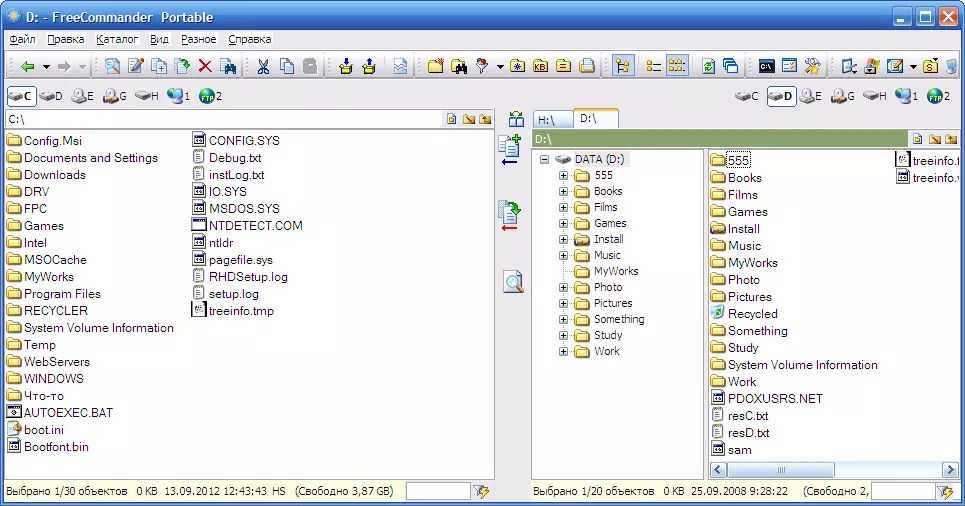This screenshot has width=965, height=506.
Task: Click the left panel C:\ path field
Action: tap(220, 119)
